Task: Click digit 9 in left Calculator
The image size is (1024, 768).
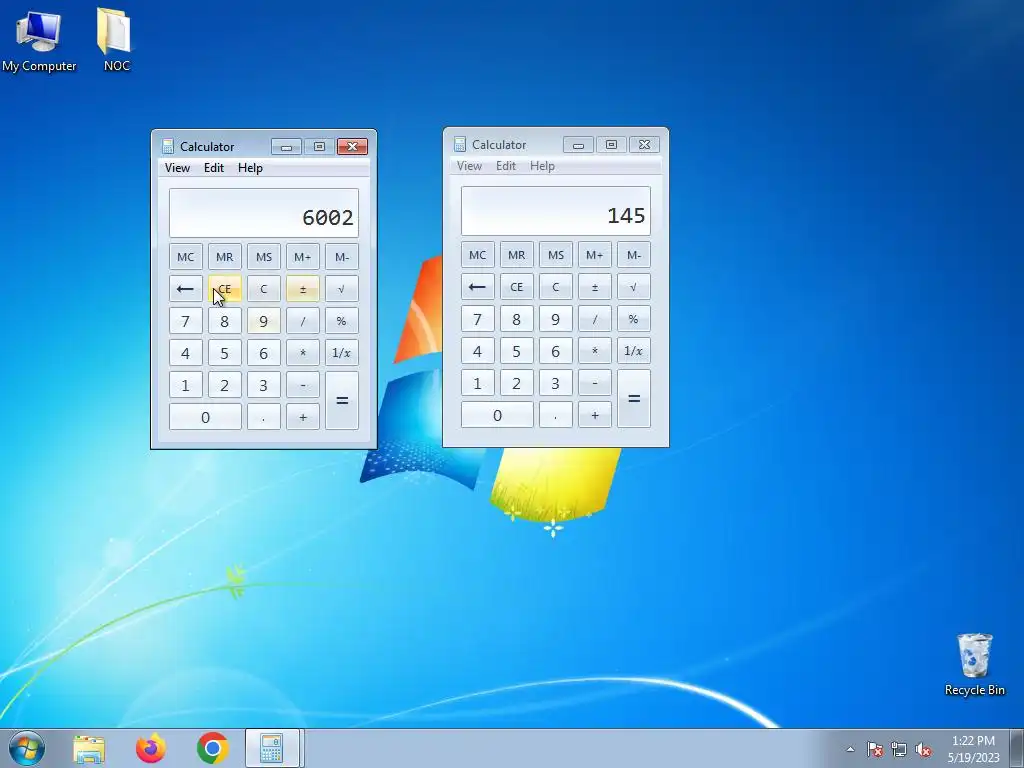Action: pyautogui.click(x=263, y=321)
